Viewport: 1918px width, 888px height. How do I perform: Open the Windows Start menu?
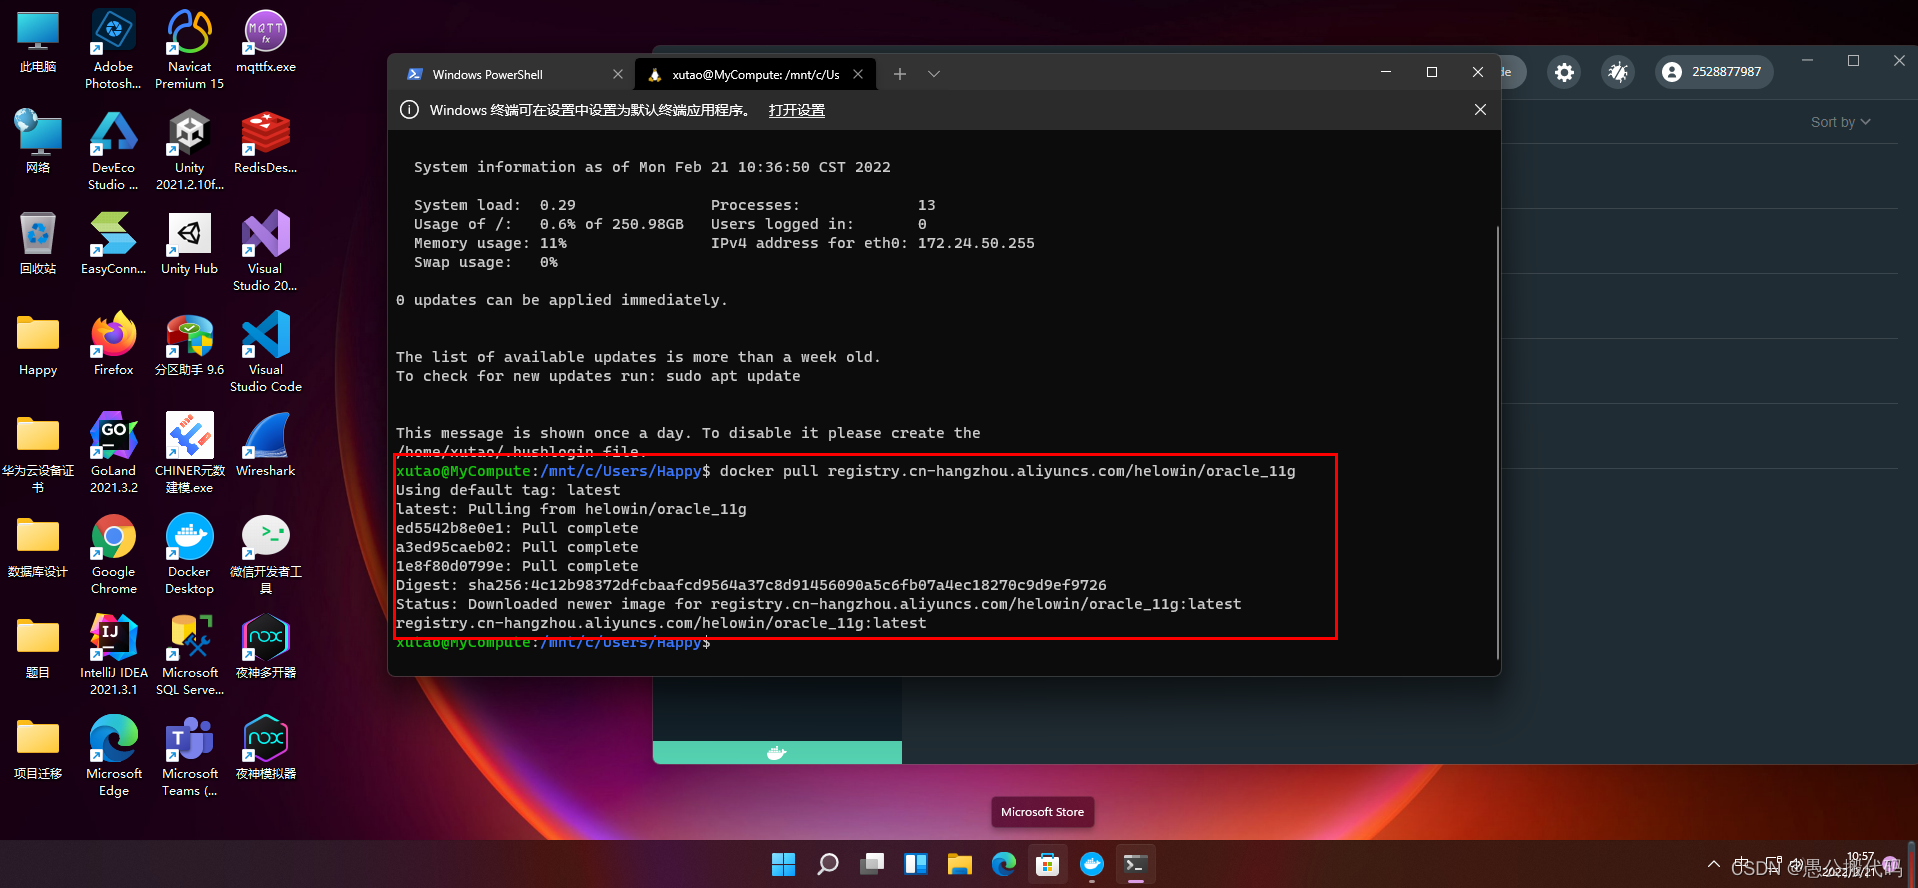tap(783, 864)
